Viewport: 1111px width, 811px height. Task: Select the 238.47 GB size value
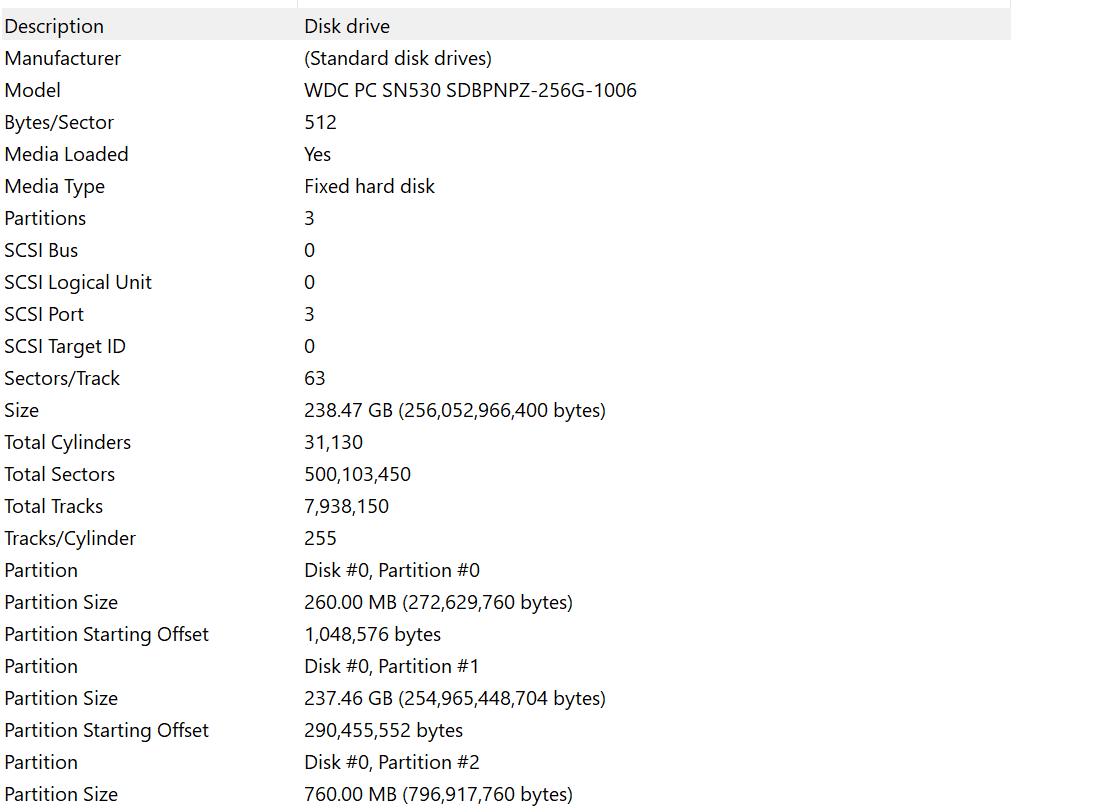[x=454, y=410]
